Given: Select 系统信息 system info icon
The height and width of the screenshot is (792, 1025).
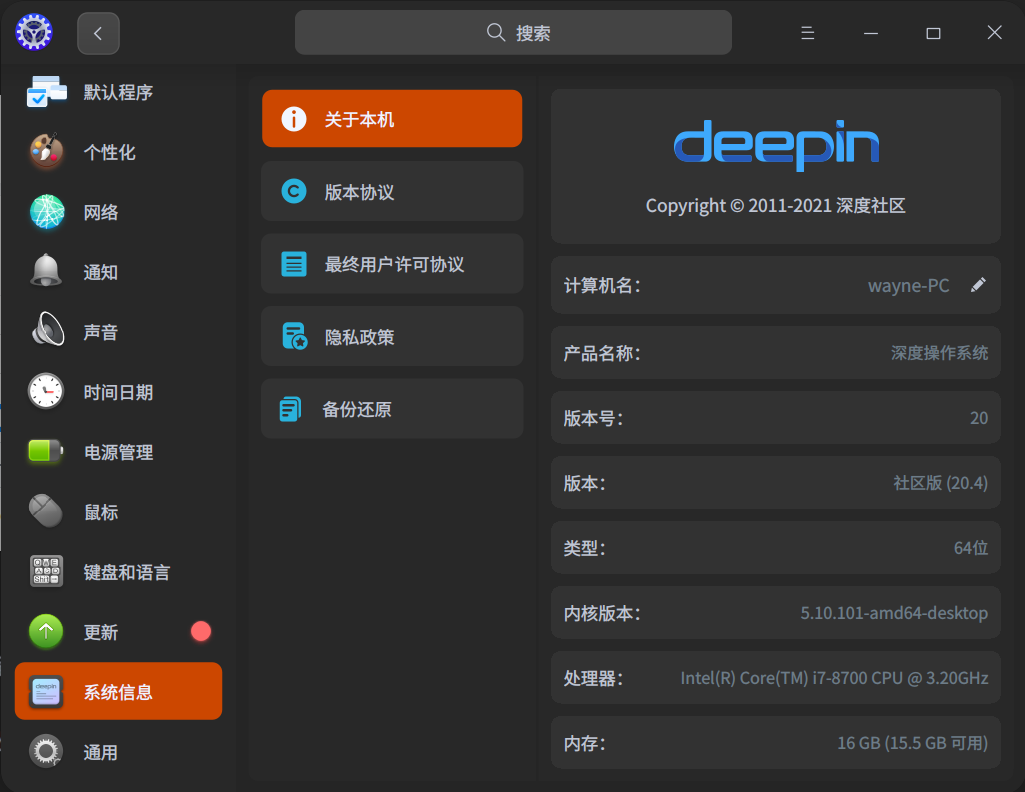Looking at the screenshot, I should (46, 691).
